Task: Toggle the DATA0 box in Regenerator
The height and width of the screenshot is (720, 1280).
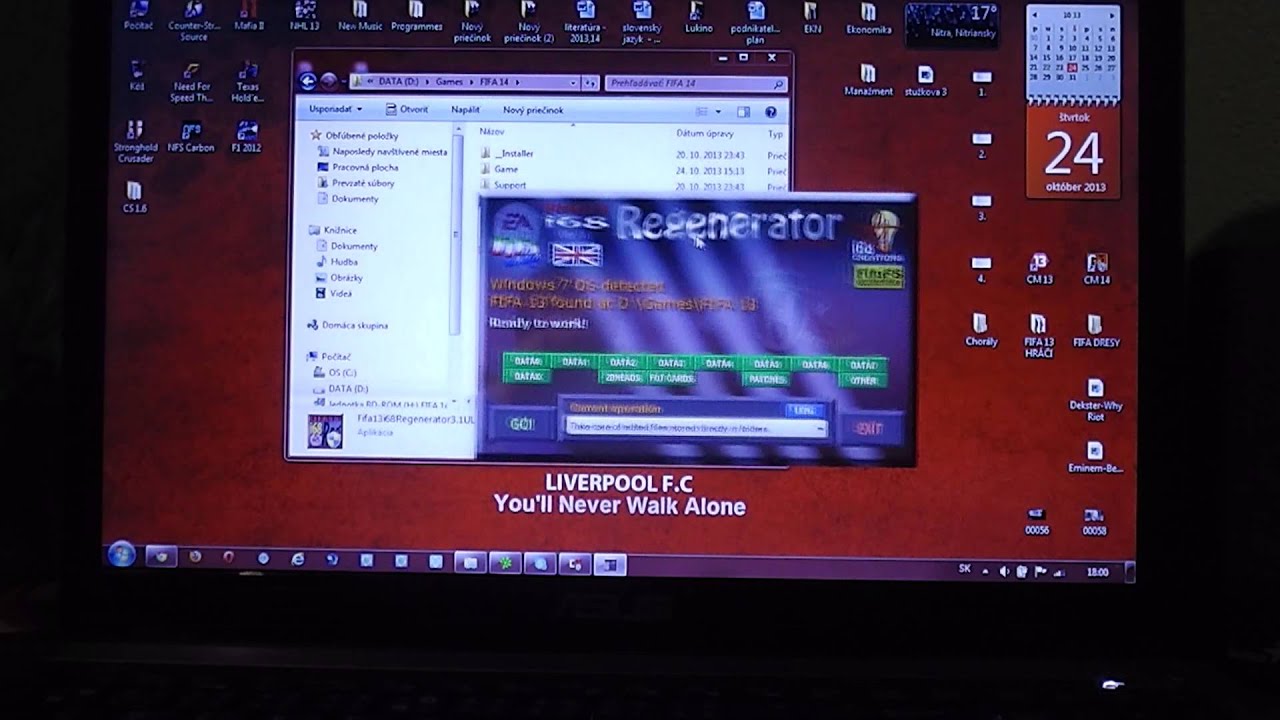Action: [526, 362]
